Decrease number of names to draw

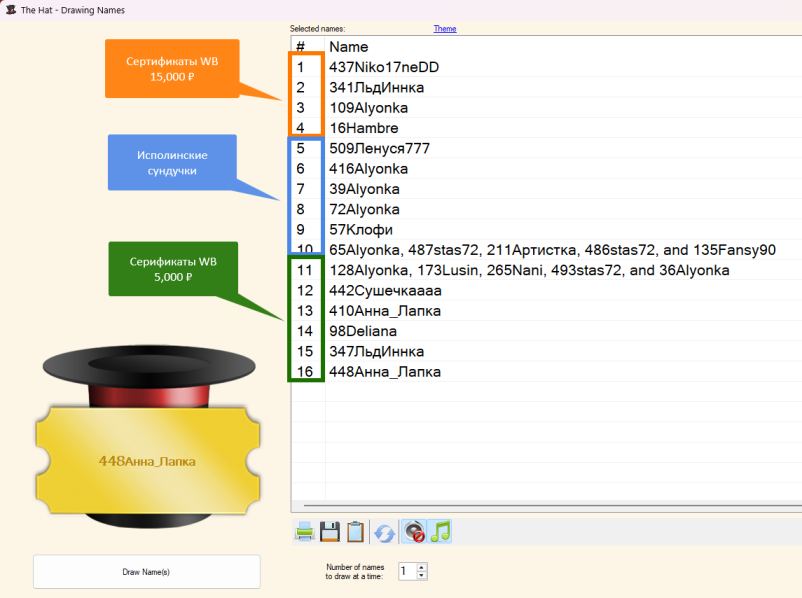click(422, 576)
